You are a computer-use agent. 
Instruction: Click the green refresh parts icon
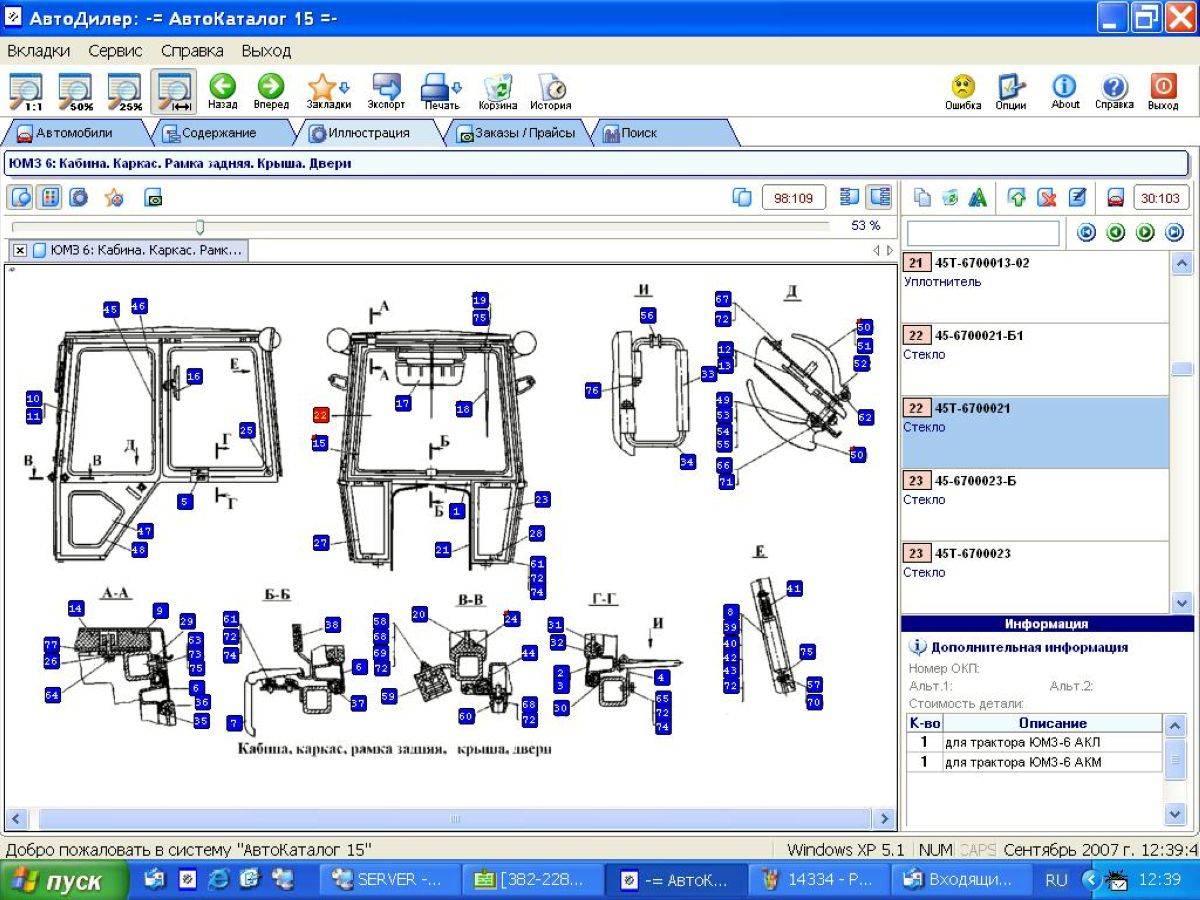pyautogui.click(x=950, y=197)
